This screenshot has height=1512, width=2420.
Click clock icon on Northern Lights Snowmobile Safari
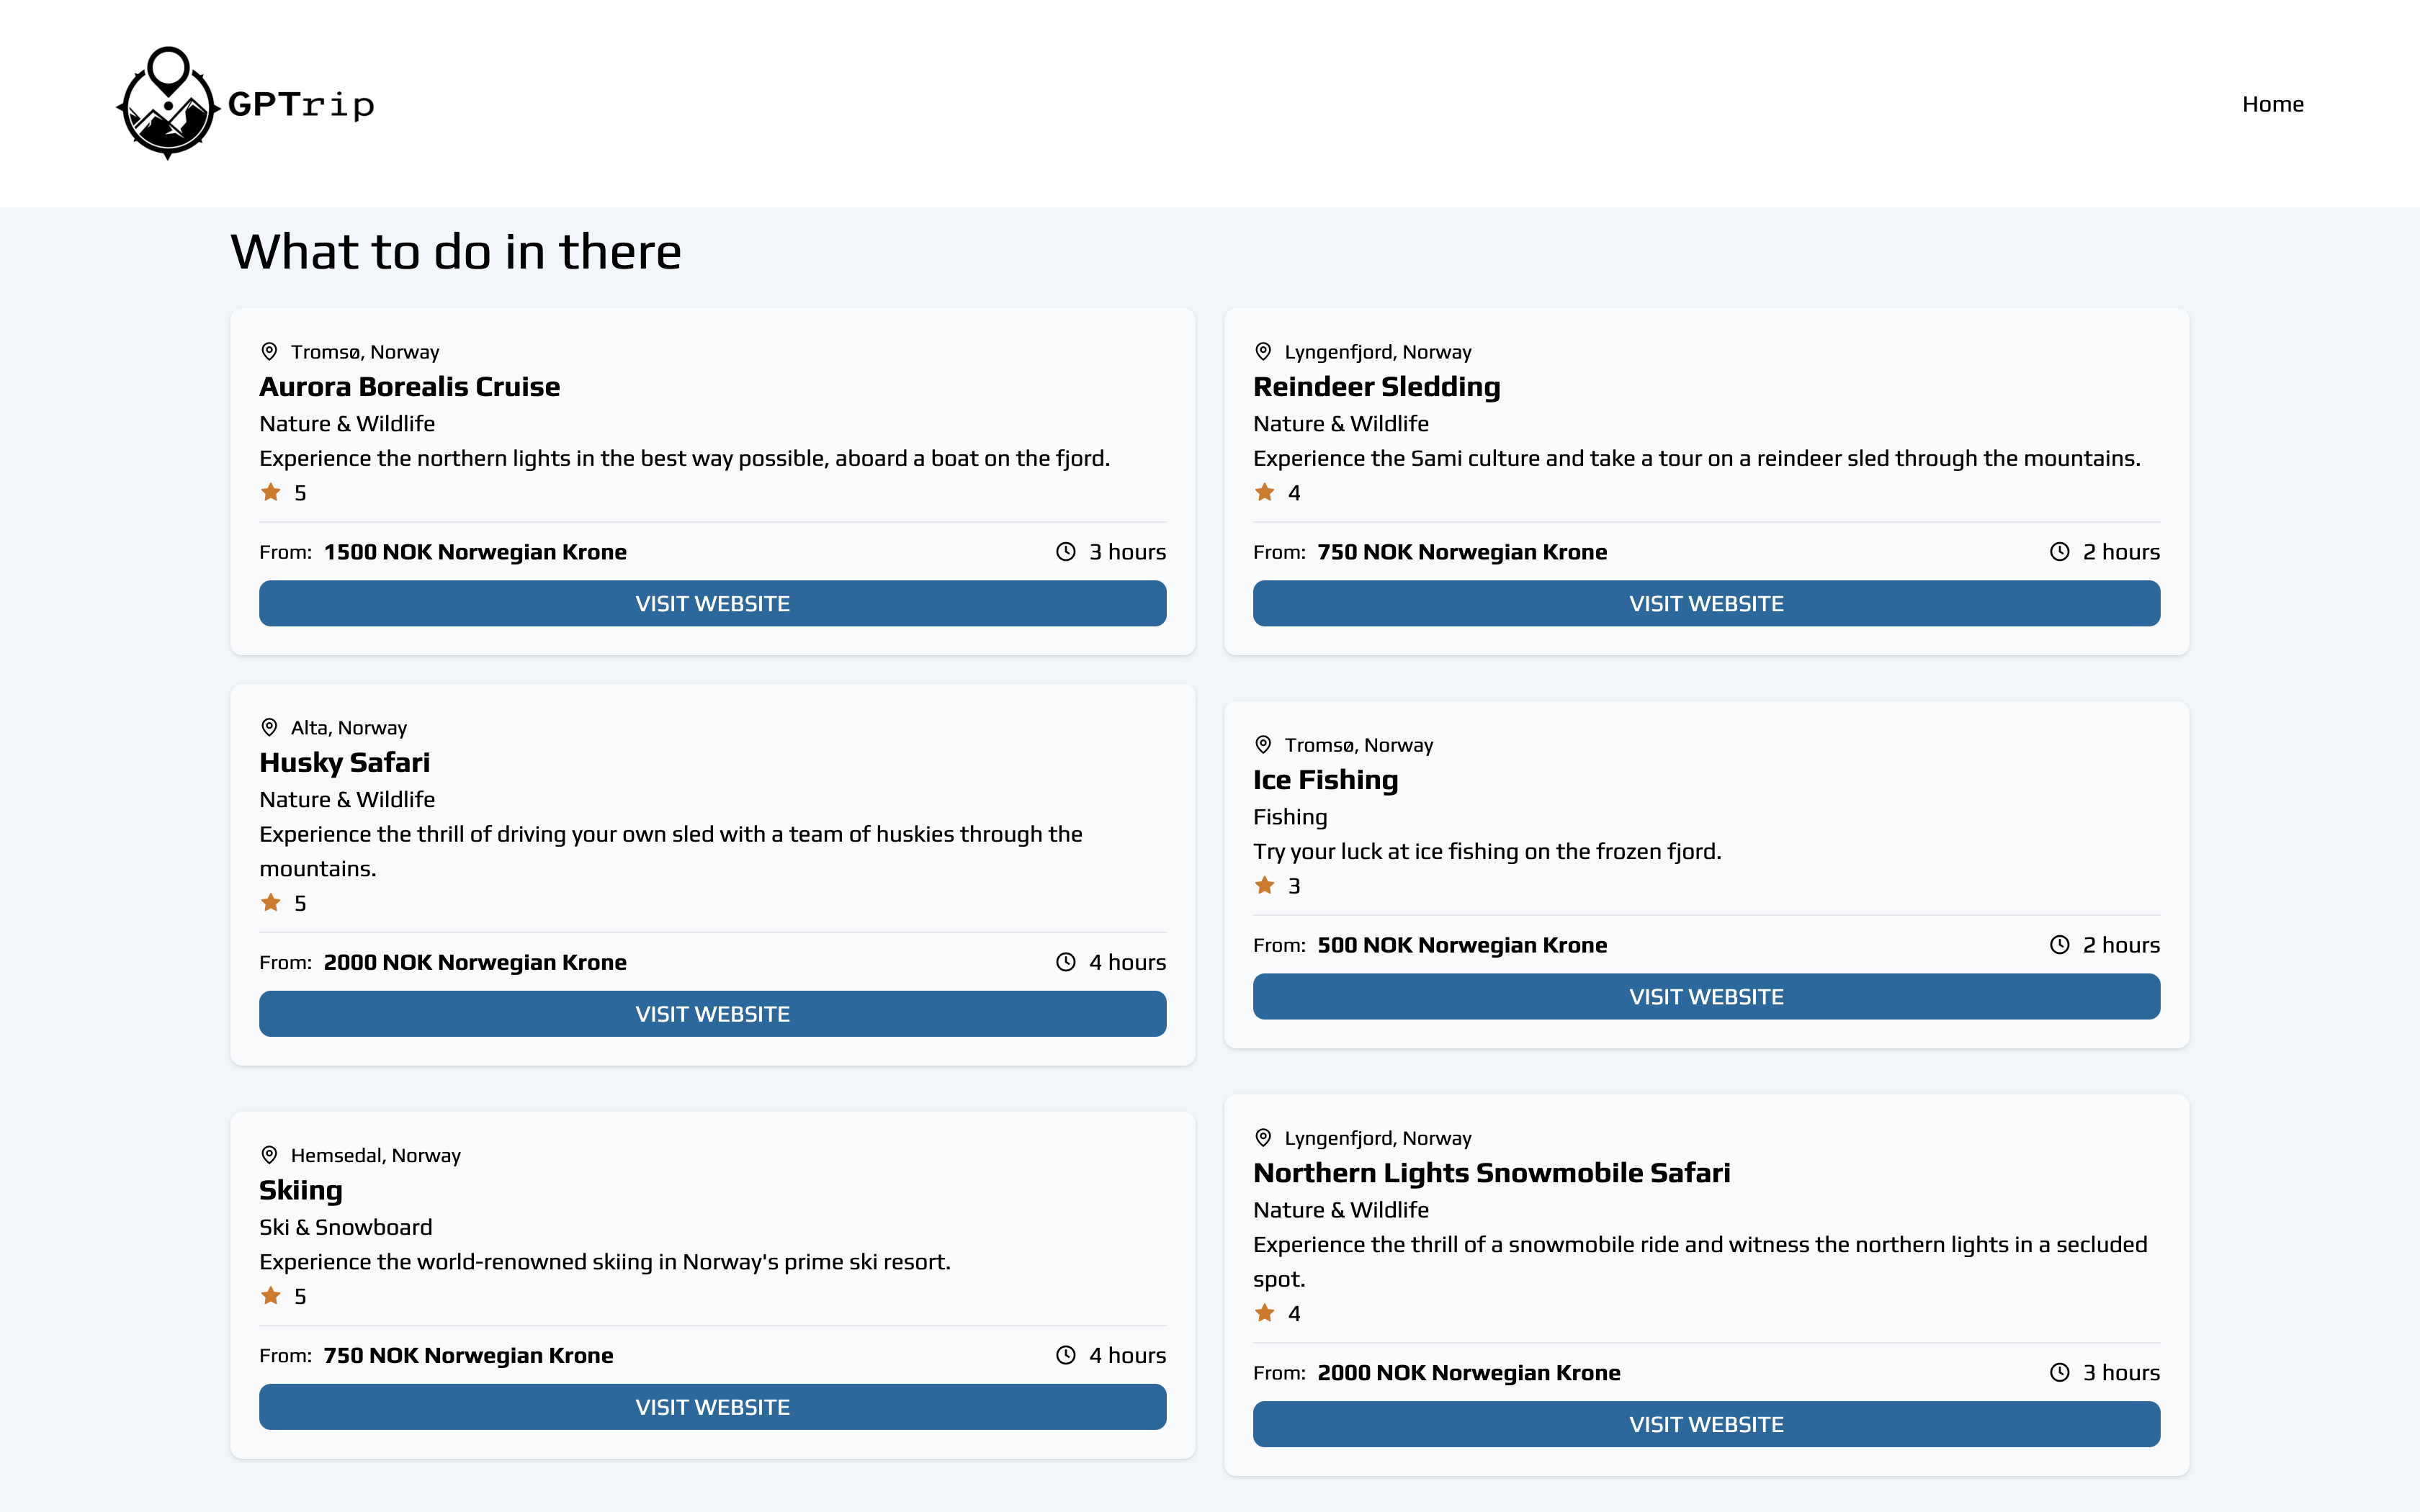coord(2060,1373)
